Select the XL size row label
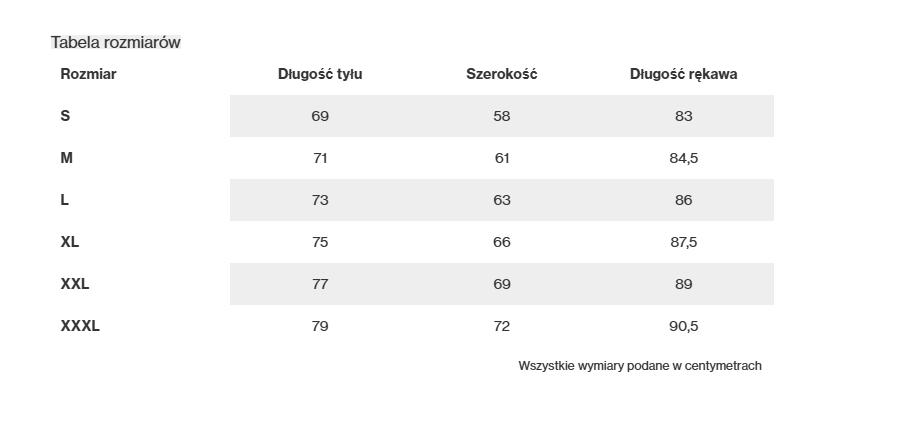Screen dimensions: 898x421 coord(70,242)
